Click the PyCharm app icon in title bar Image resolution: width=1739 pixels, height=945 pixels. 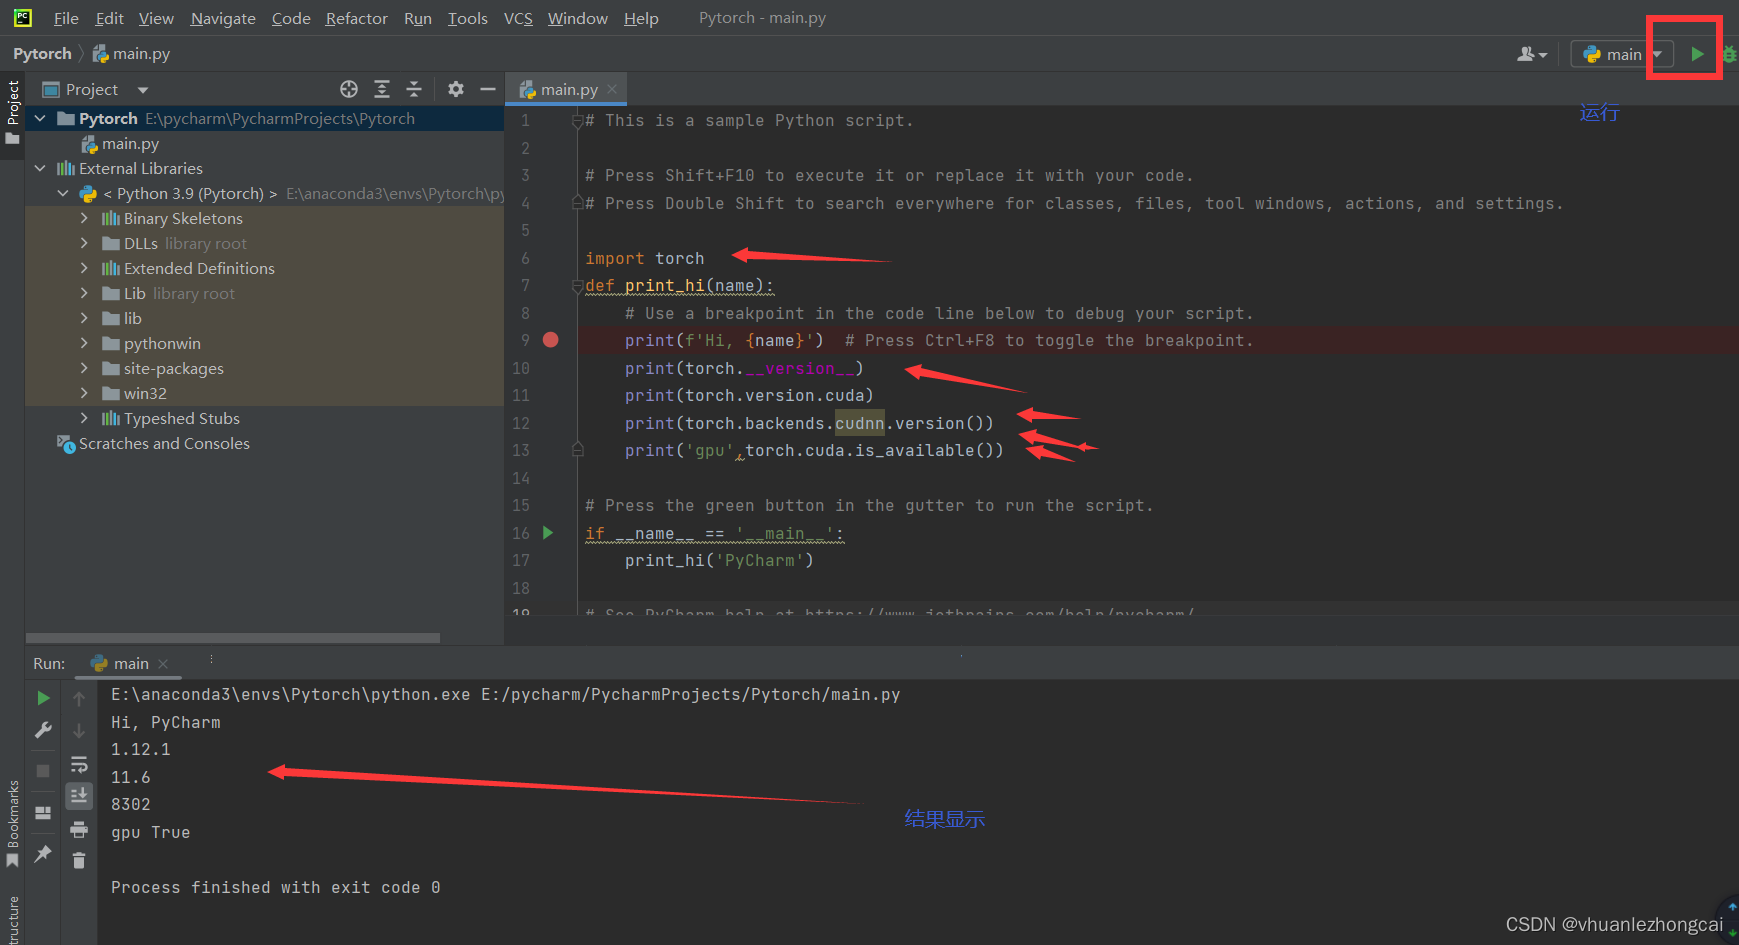pos(22,17)
